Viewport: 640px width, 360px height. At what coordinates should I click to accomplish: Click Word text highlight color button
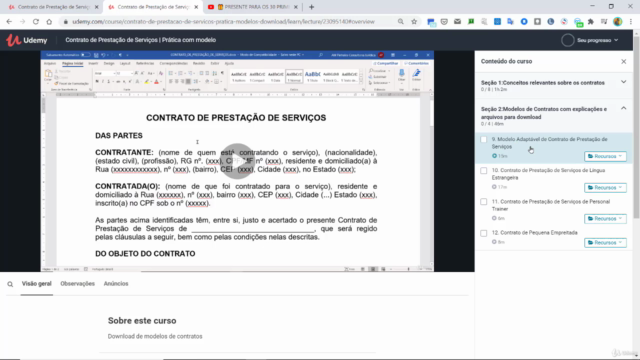click(147, 82)
